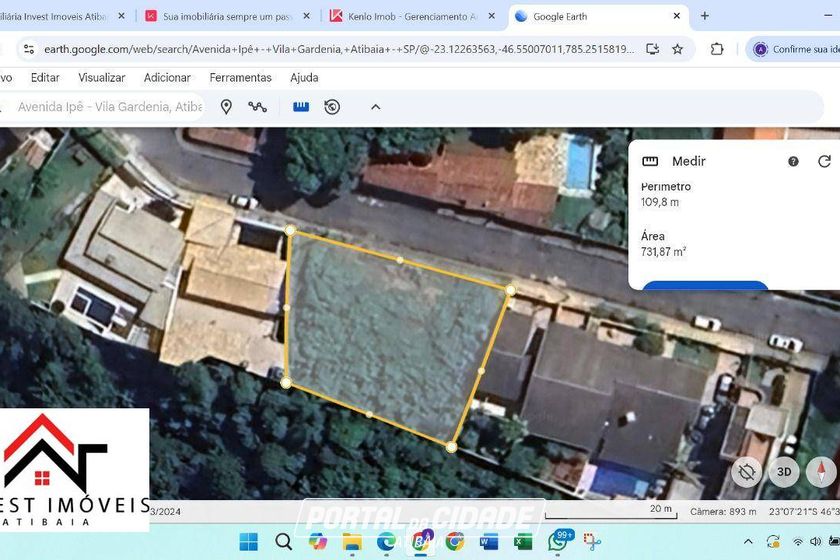Image resolution: width=840 pixels, height=560 pixels.
Task: Open the Adicionar menu
Action: [167, 78]
